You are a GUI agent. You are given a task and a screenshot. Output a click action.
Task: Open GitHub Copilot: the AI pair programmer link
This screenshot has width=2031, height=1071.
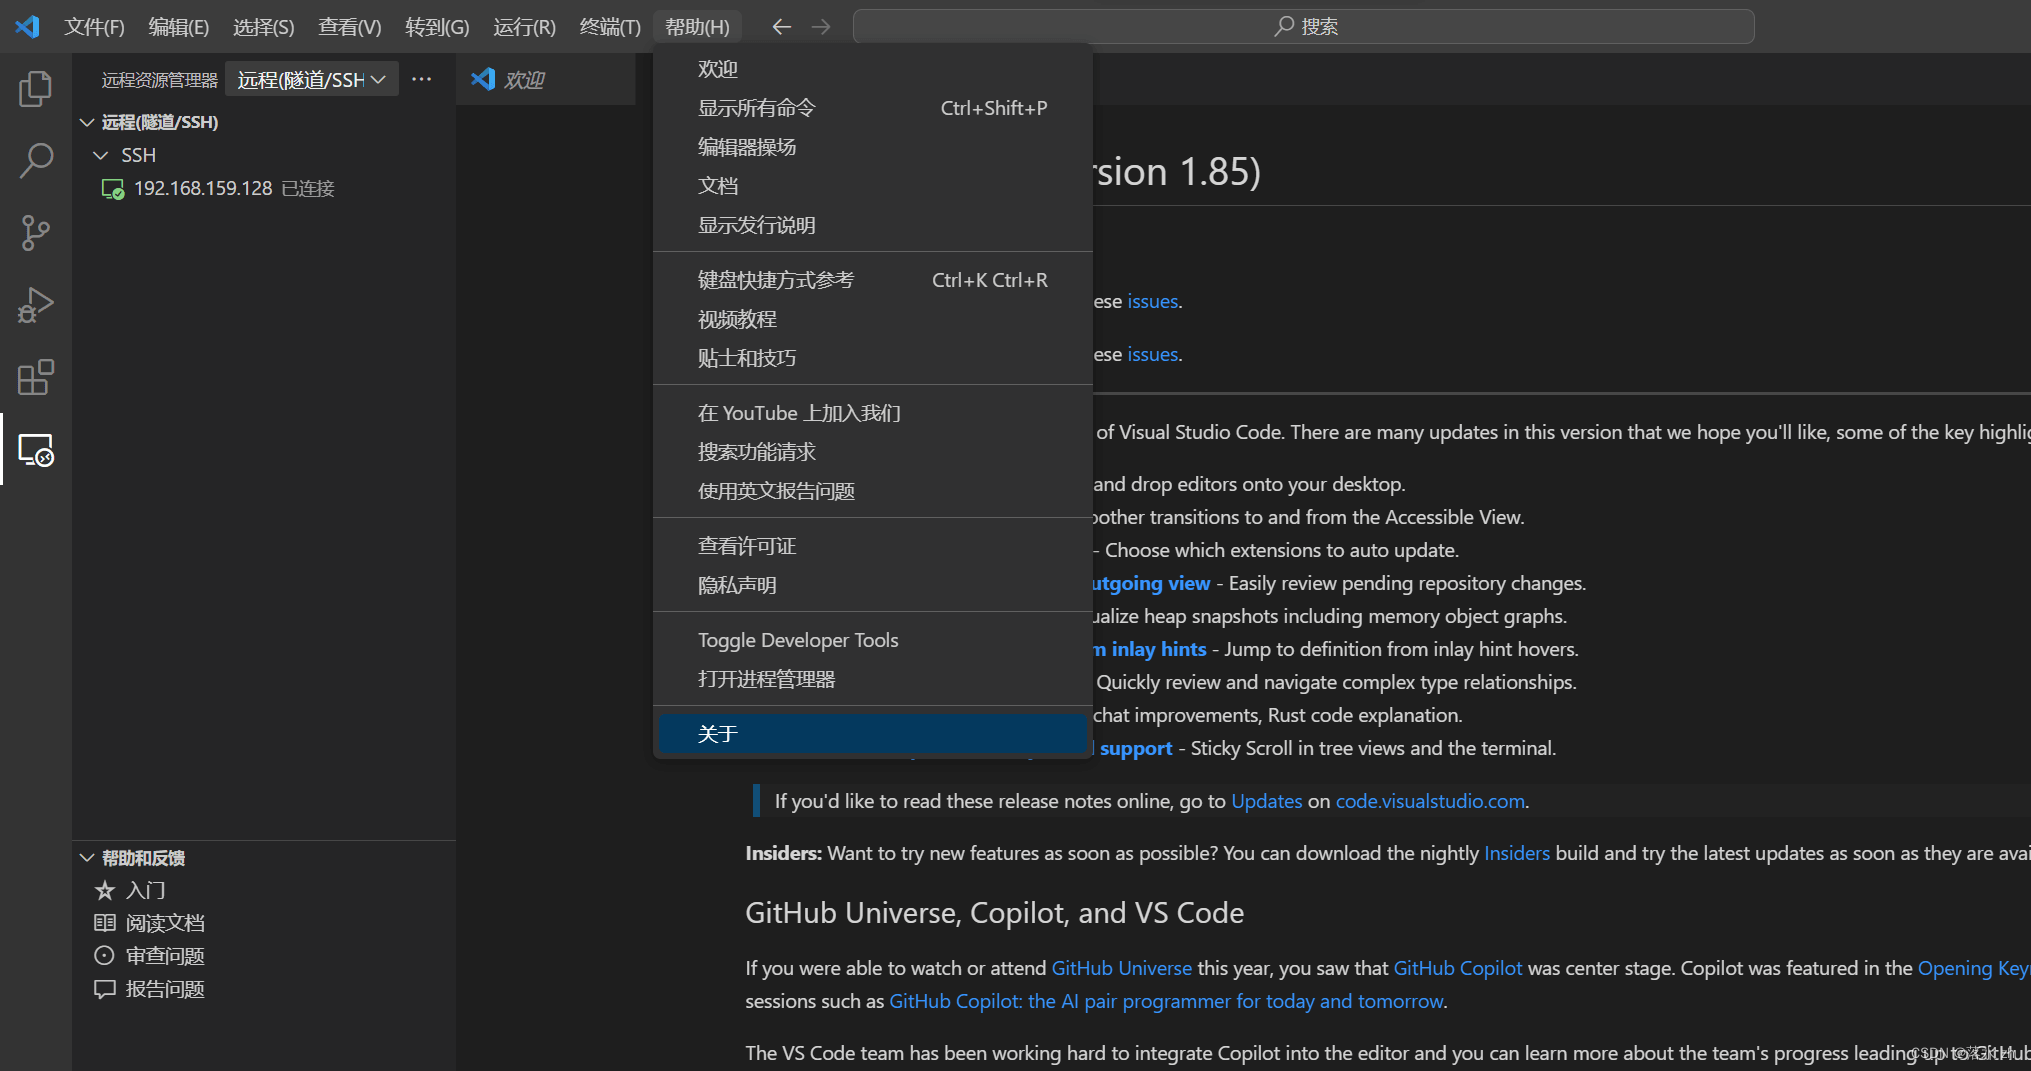pyautogui.click(x=1166, y=1001)
